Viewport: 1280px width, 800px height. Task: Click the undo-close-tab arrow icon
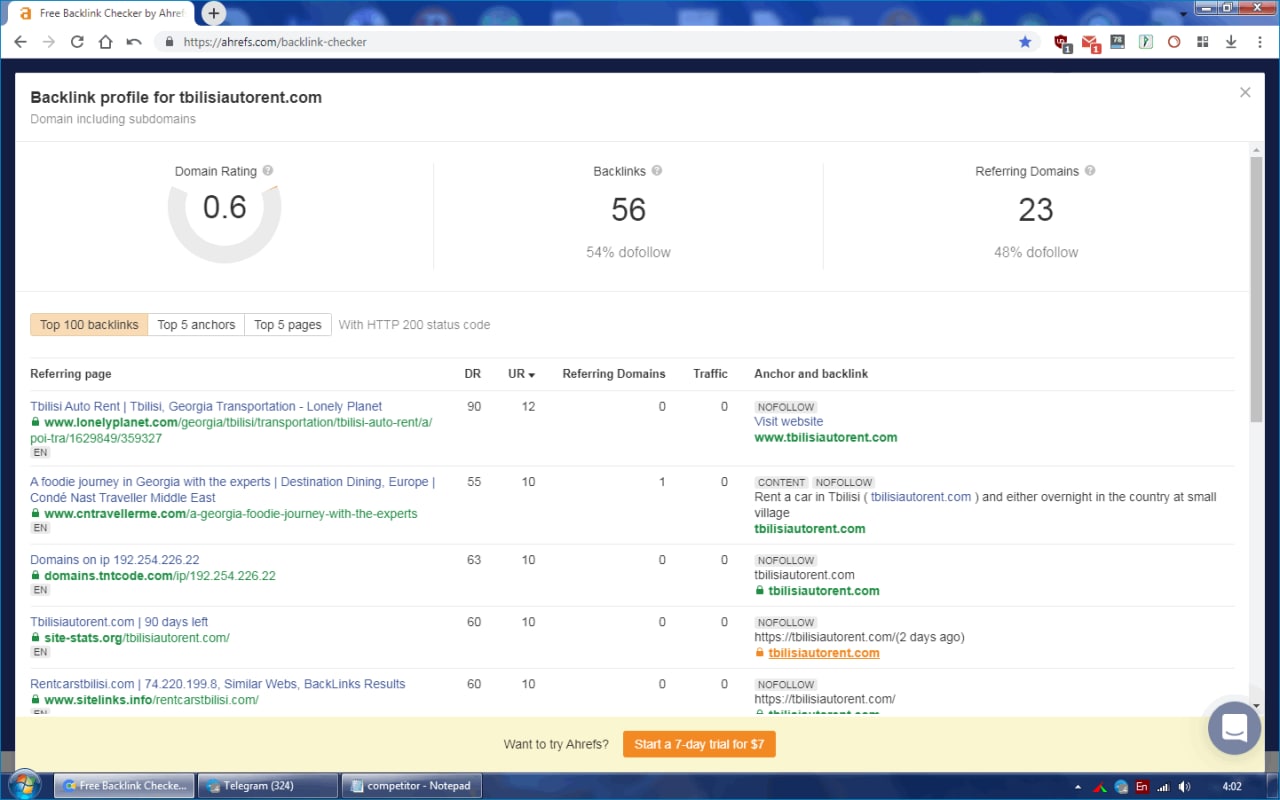[133, 42]
